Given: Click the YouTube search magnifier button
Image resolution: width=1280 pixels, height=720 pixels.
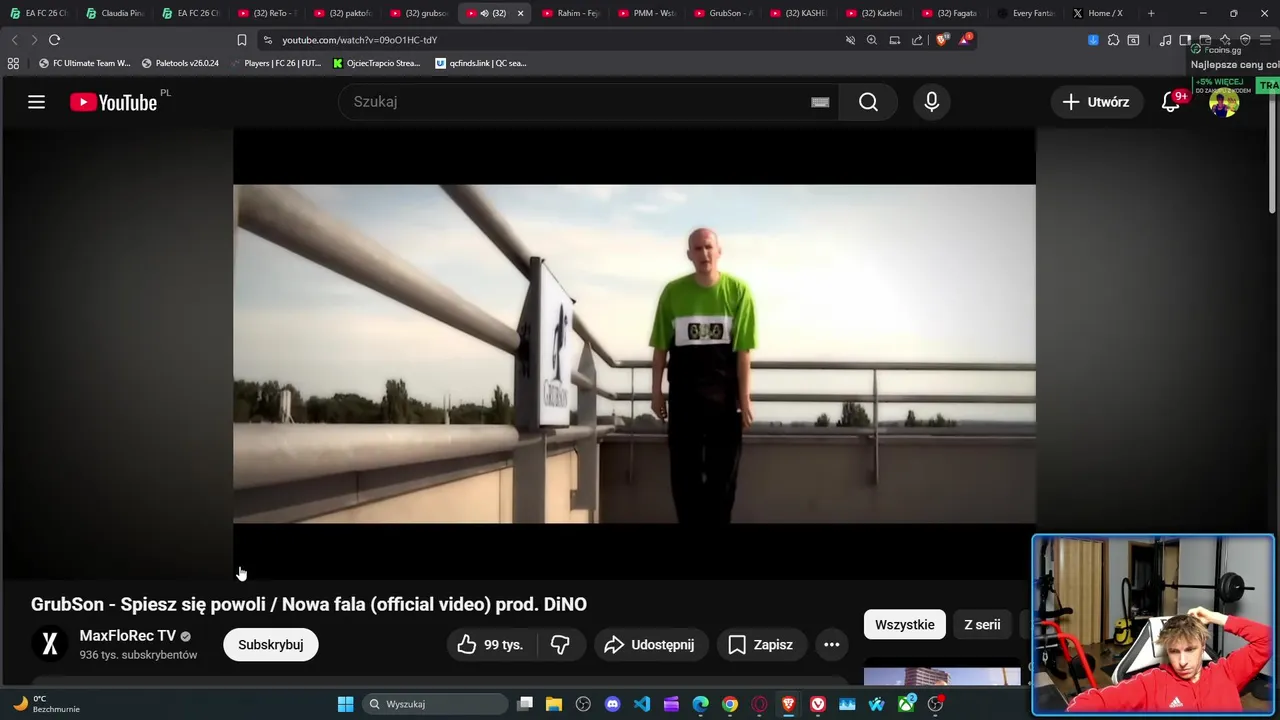Looking at the screenshot, I should [868, 102].
